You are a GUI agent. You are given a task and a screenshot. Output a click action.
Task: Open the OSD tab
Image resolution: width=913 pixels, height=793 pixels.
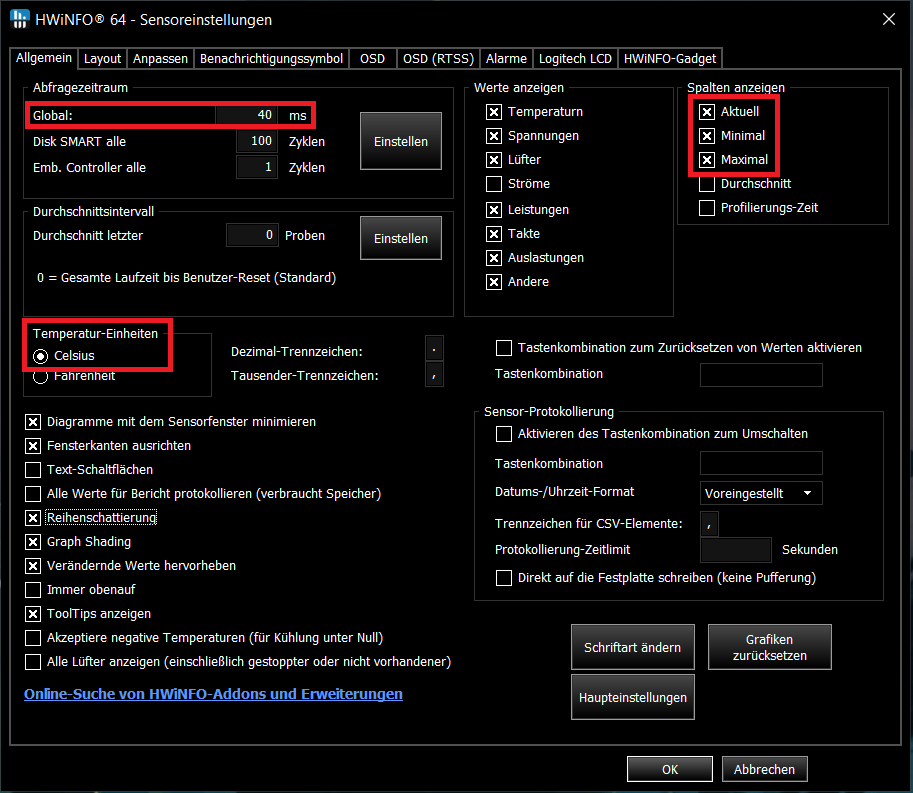373,59
